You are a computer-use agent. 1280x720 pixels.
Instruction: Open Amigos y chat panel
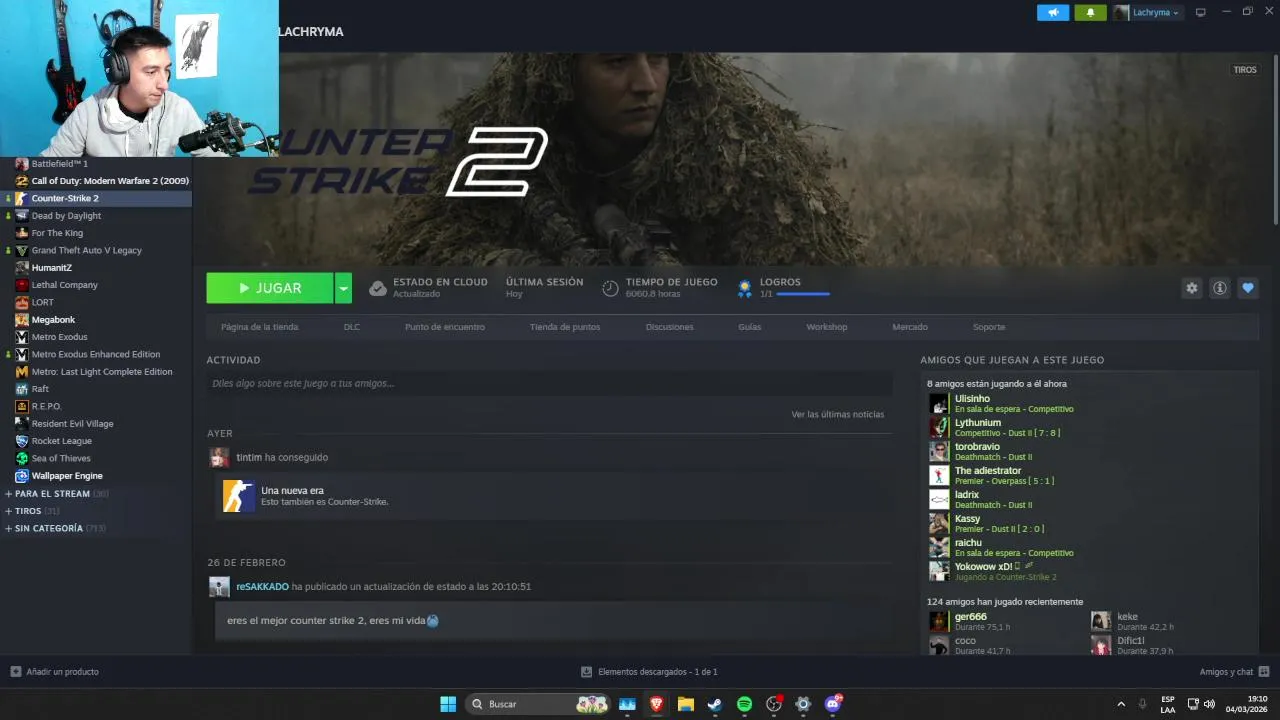pyautogui.click(x=1234, y=672)
